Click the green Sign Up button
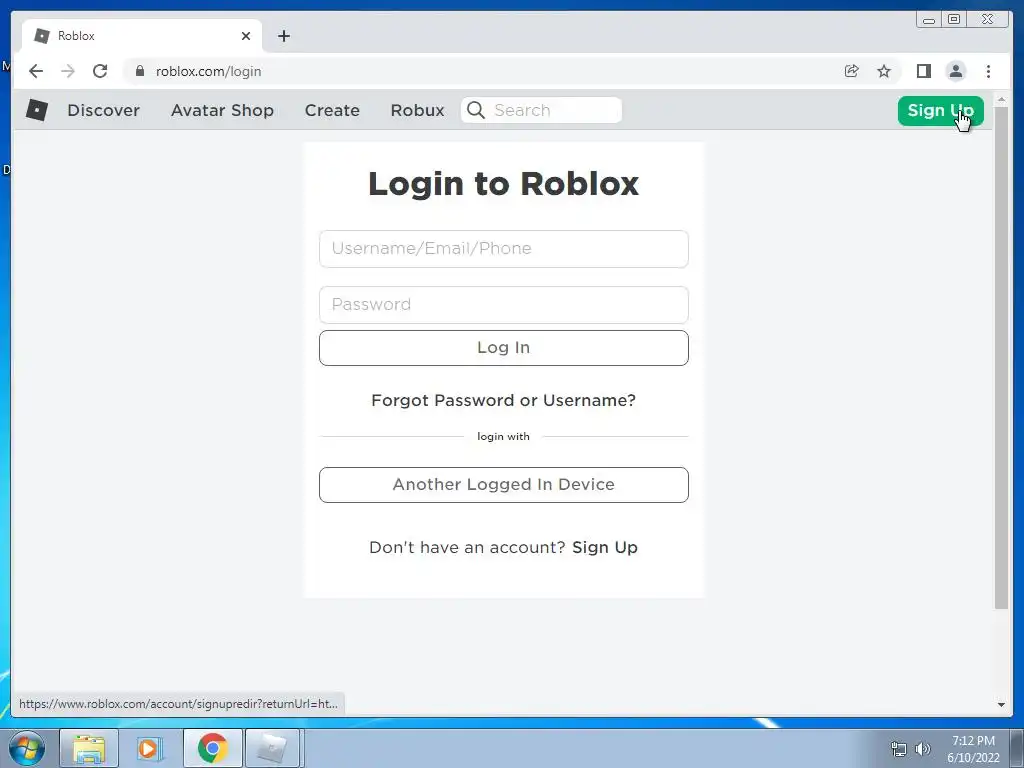 coord(940,110)
